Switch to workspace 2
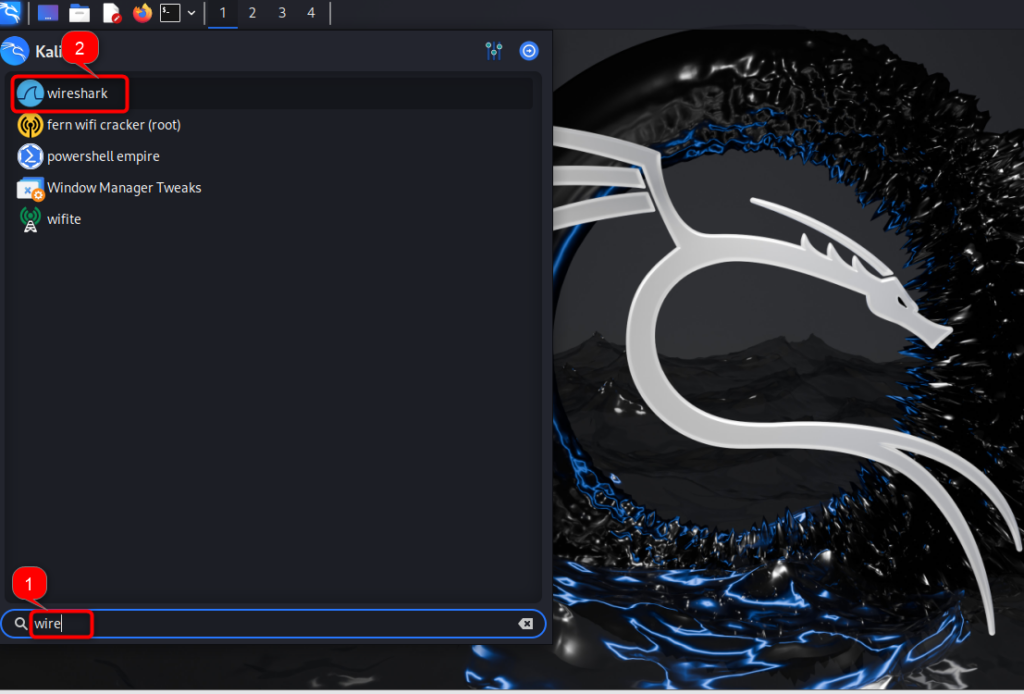 click(252, 13)
